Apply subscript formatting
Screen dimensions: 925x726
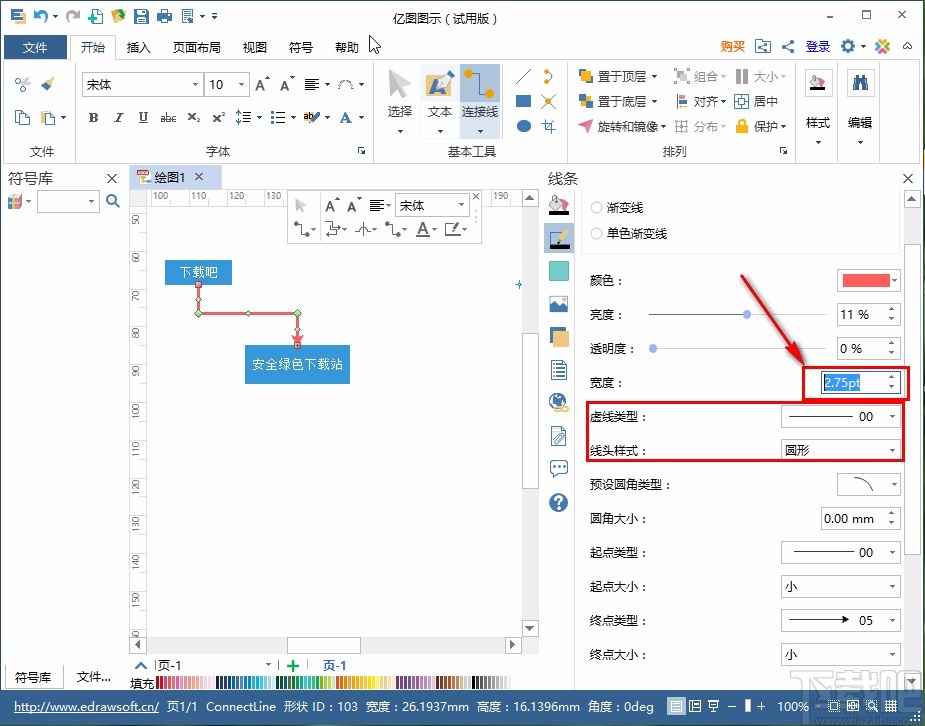(193, 117)
